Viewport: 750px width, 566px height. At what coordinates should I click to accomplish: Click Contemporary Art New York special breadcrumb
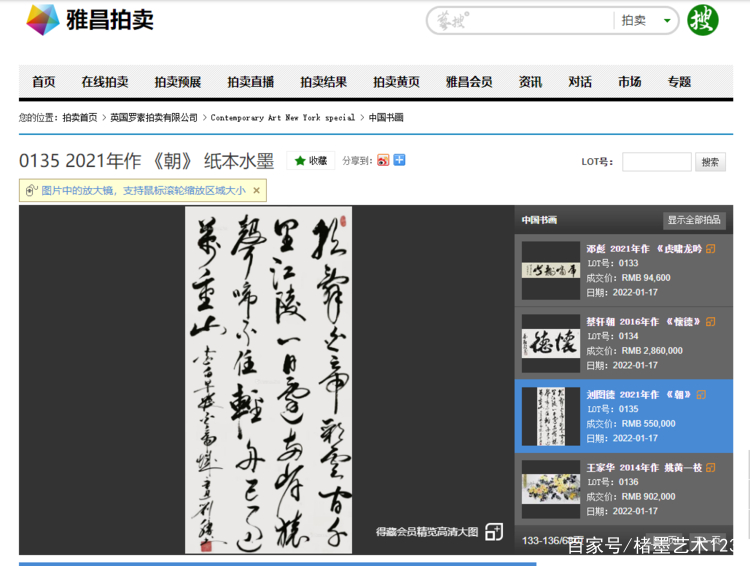(x=283, y=117)
